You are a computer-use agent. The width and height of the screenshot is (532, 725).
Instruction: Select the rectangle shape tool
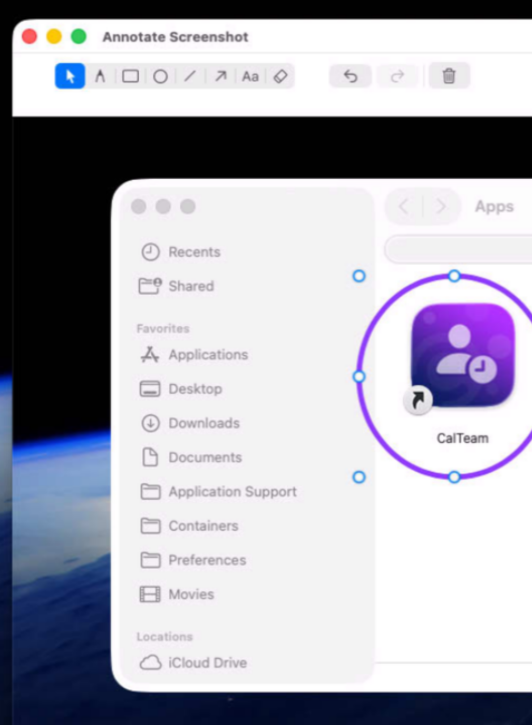click(x=130, y=76)
